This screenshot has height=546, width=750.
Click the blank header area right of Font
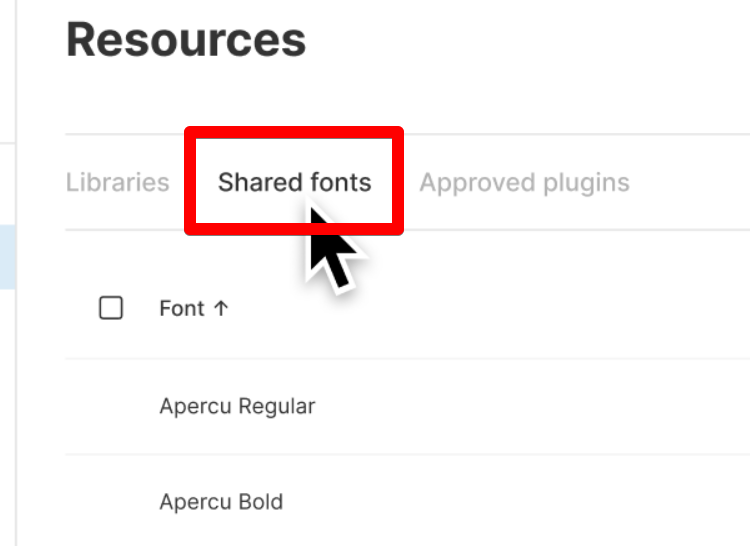pos(500,308)
